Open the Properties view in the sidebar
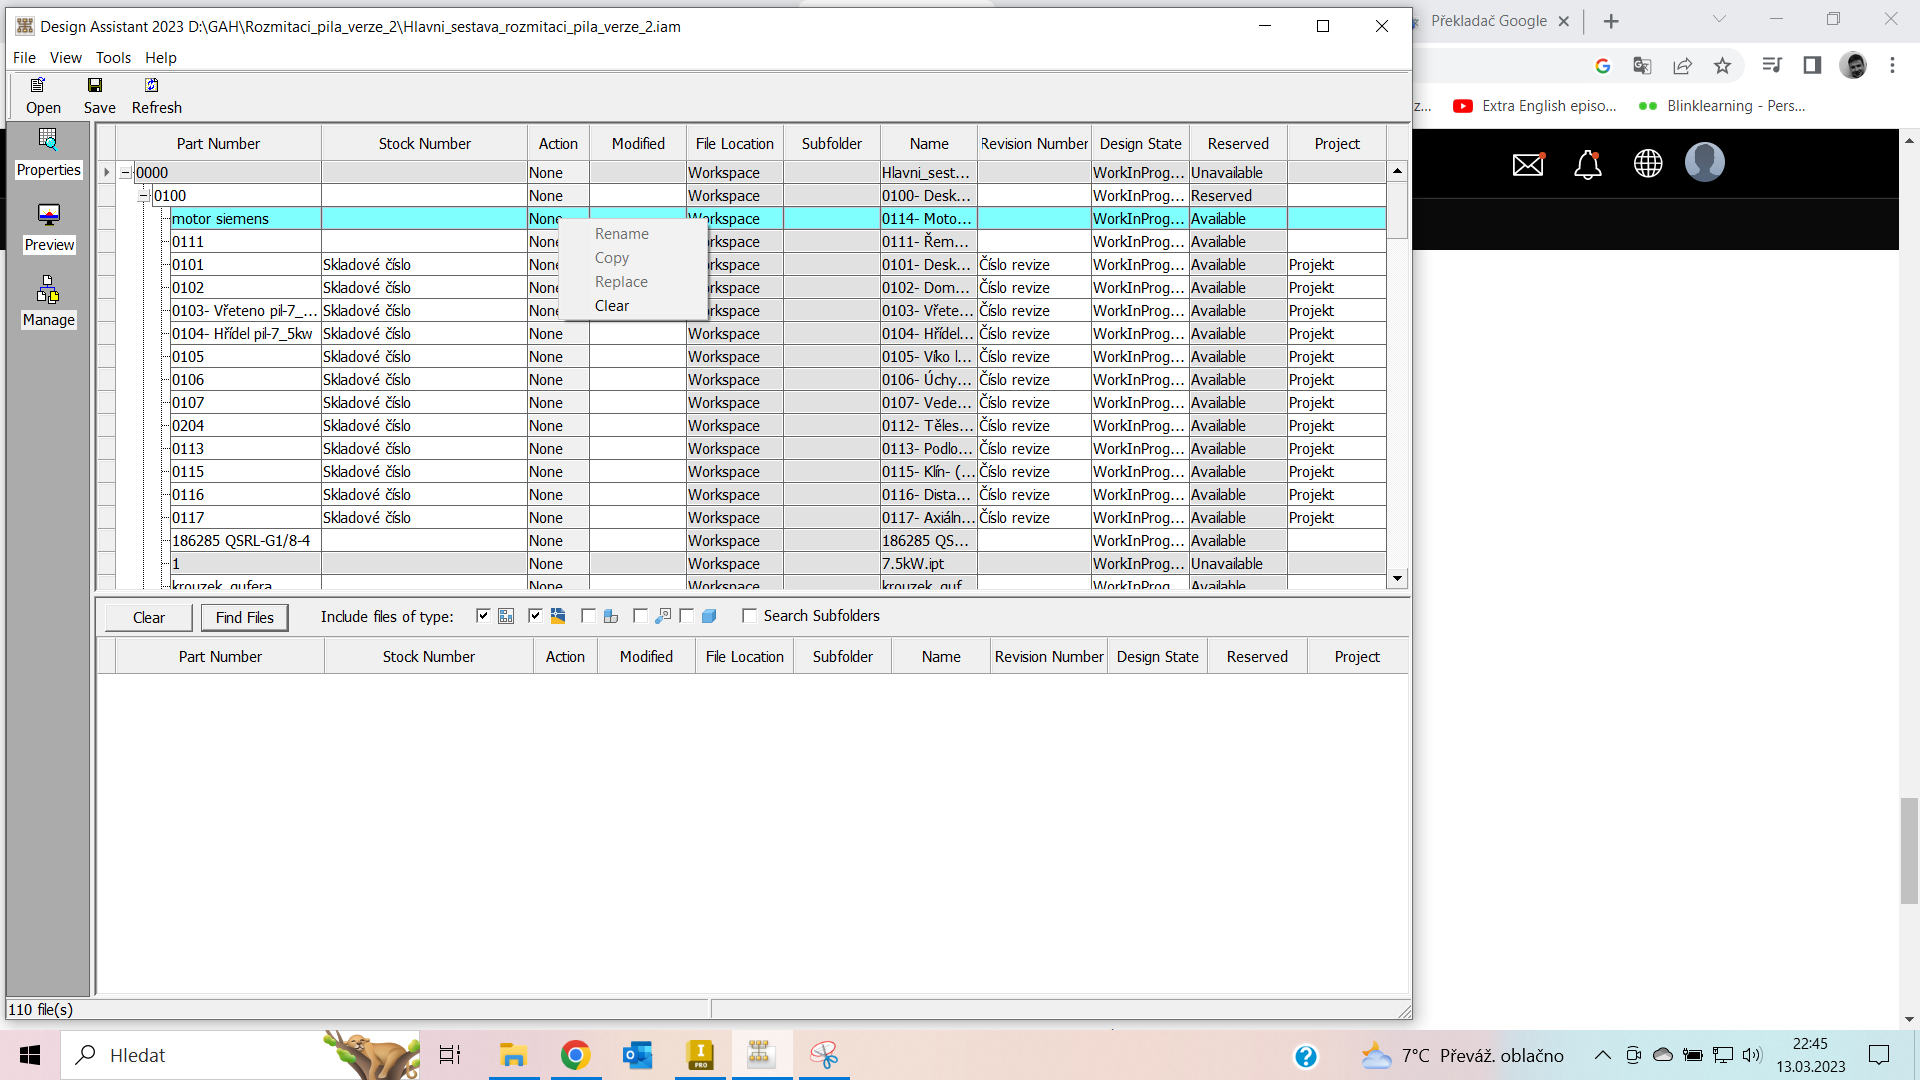 coord(48,153)
